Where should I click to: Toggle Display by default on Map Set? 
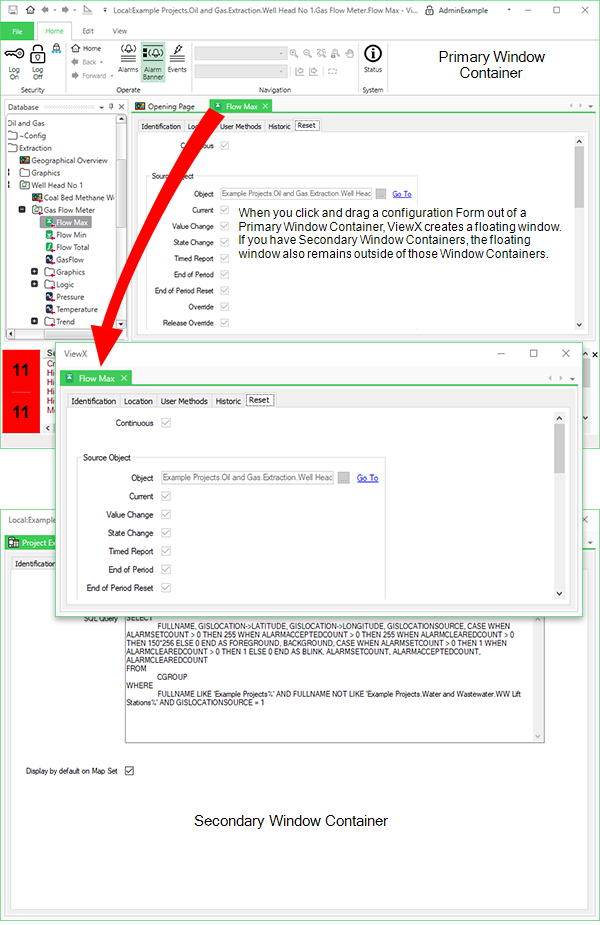pyautogui.click(x=129, y=771)
